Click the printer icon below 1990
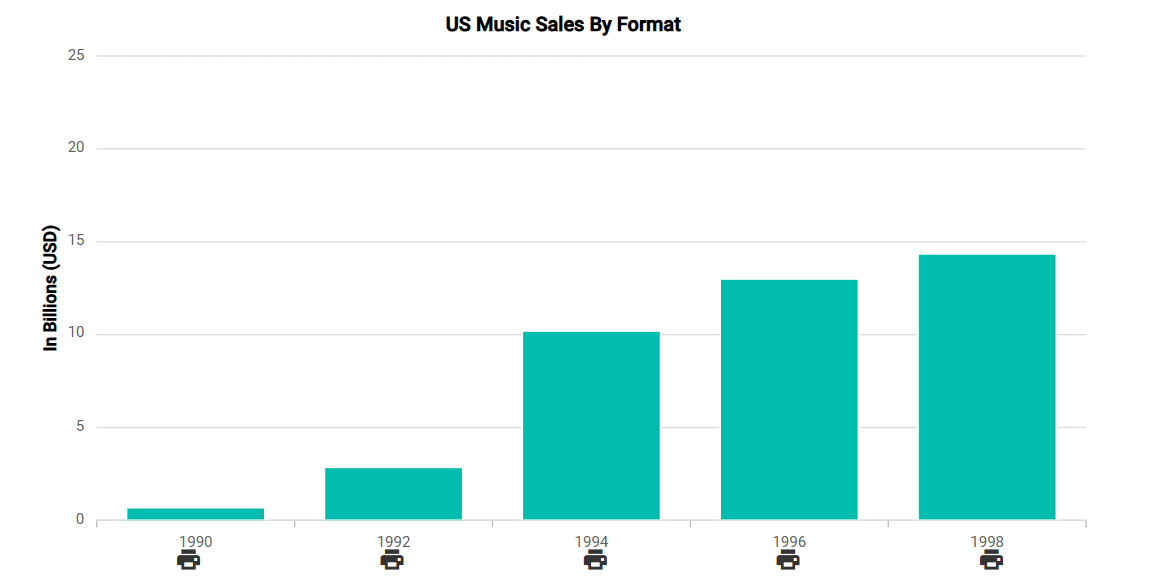1153x582 pixels. click(188, 560)
